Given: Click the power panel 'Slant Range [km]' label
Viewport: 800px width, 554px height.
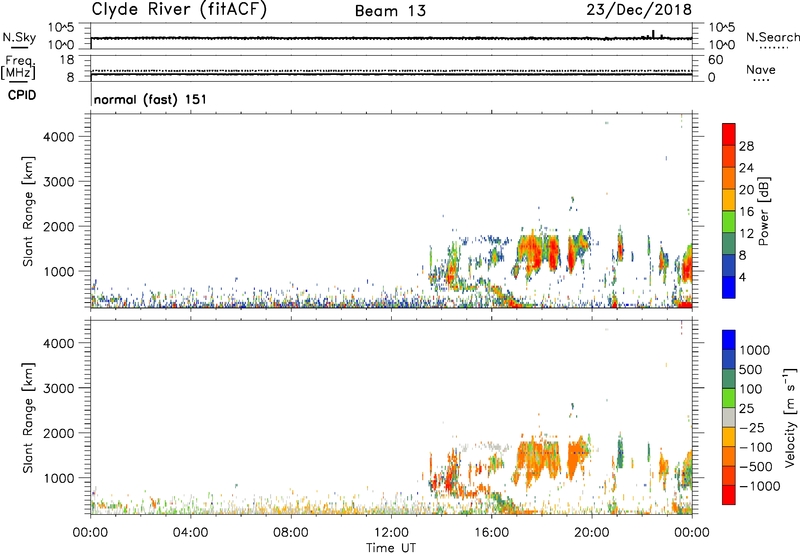Looking at the screenshot, I should pyautogui.click(x=28, y=211).
